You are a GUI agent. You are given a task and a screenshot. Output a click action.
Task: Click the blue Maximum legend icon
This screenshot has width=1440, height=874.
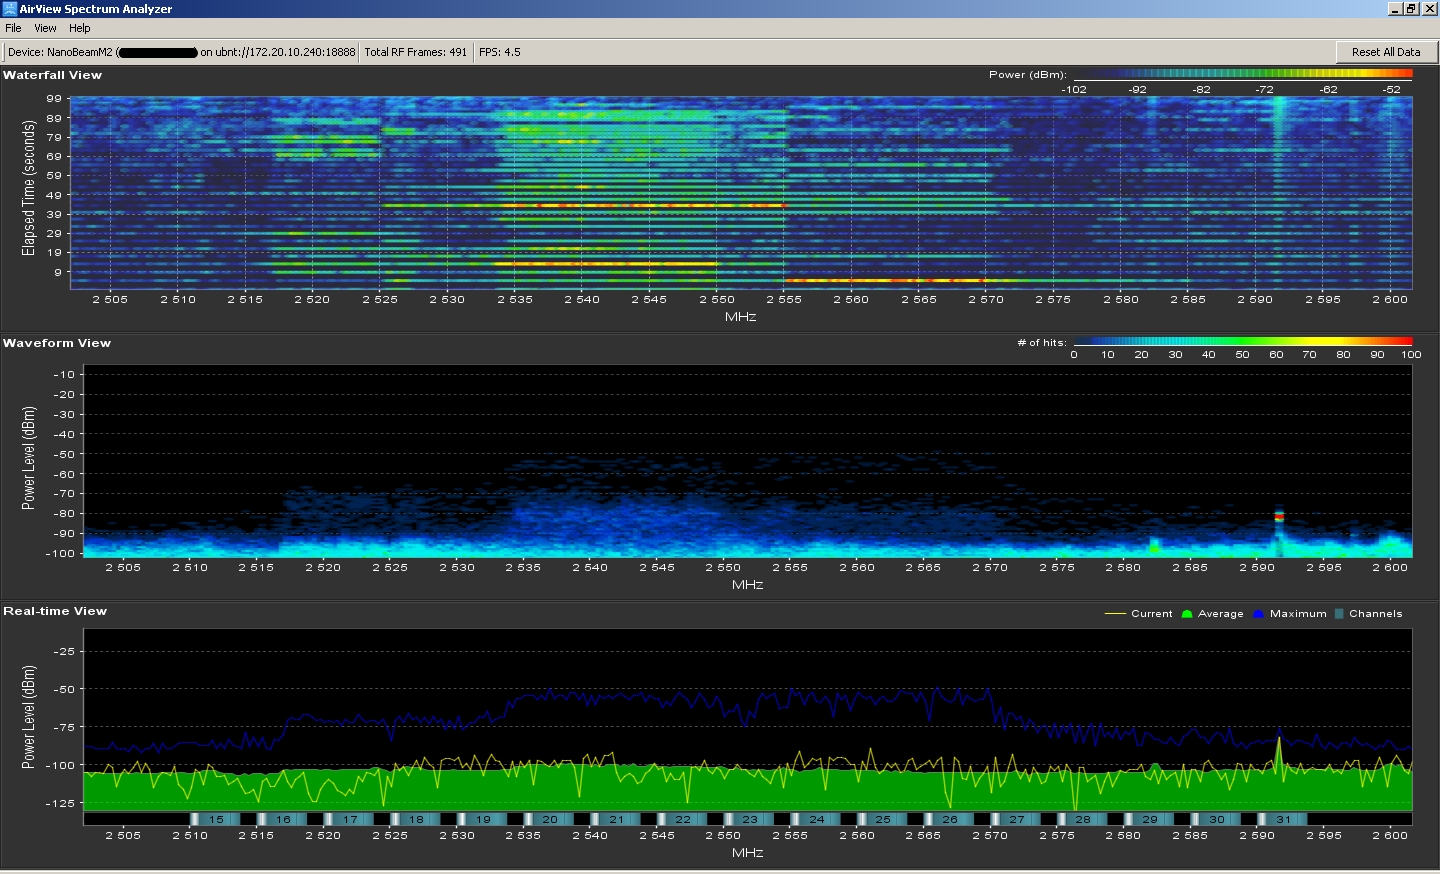pyautogui.click(x=1258, y=614)
